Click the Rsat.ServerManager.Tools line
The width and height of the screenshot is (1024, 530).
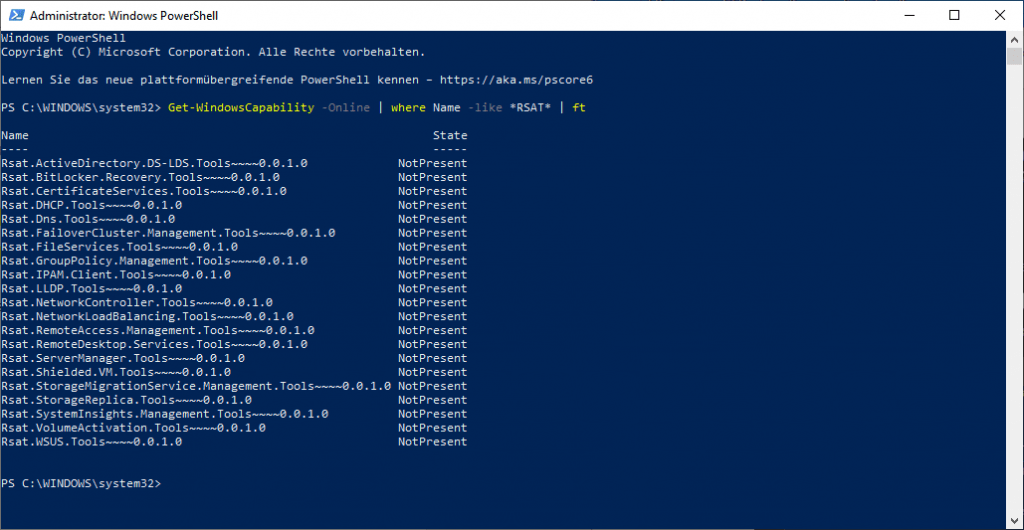122,358
